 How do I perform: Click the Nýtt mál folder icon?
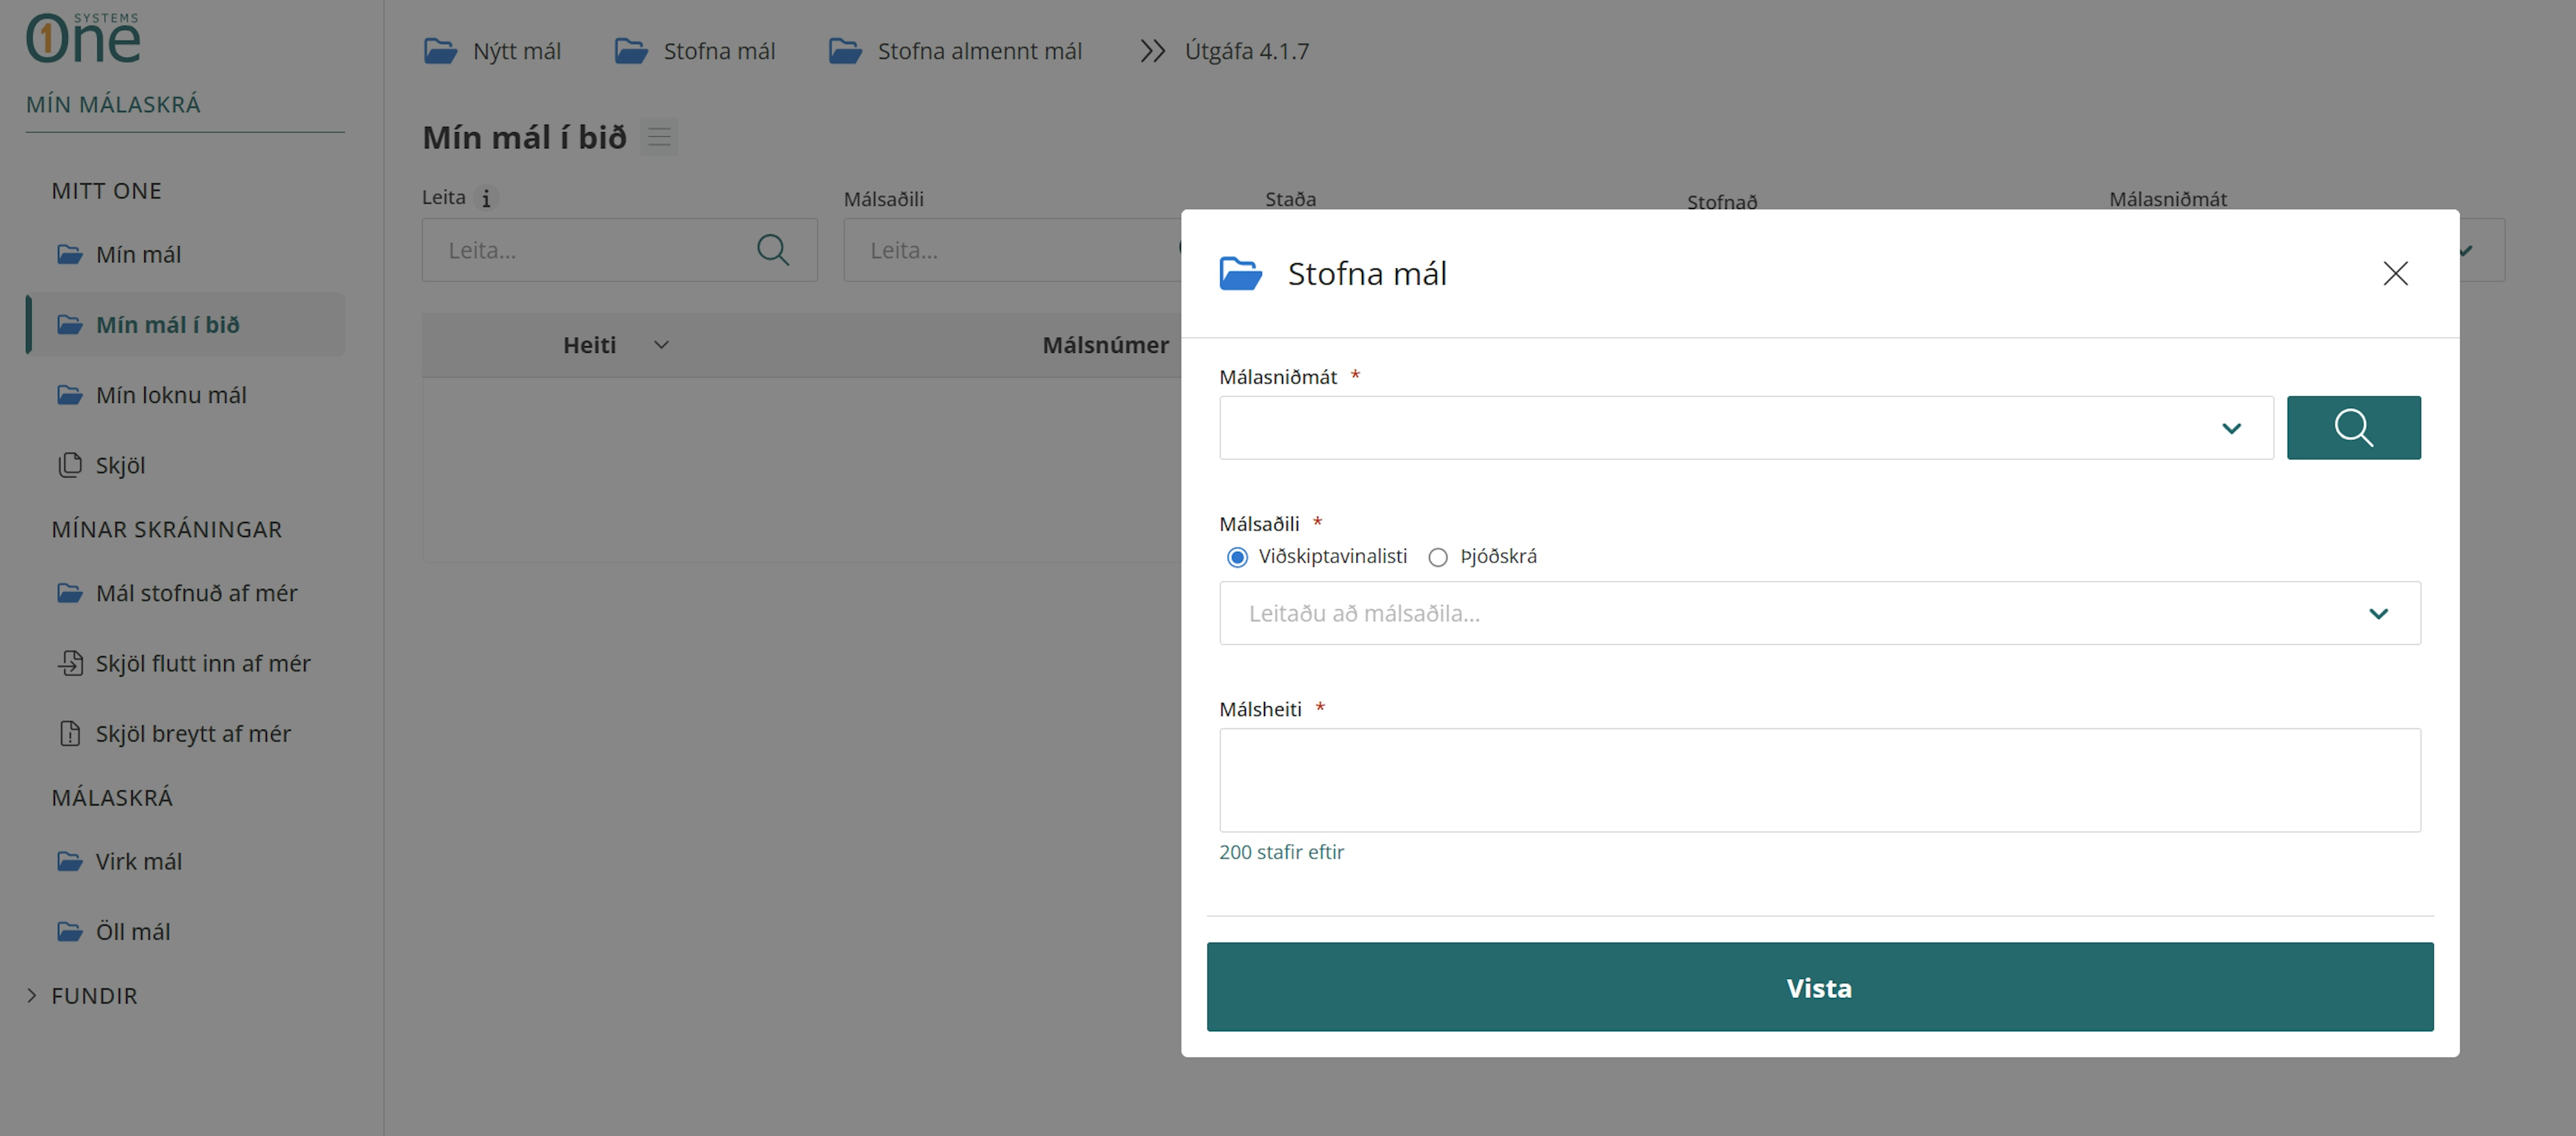(x=440, y=51)
